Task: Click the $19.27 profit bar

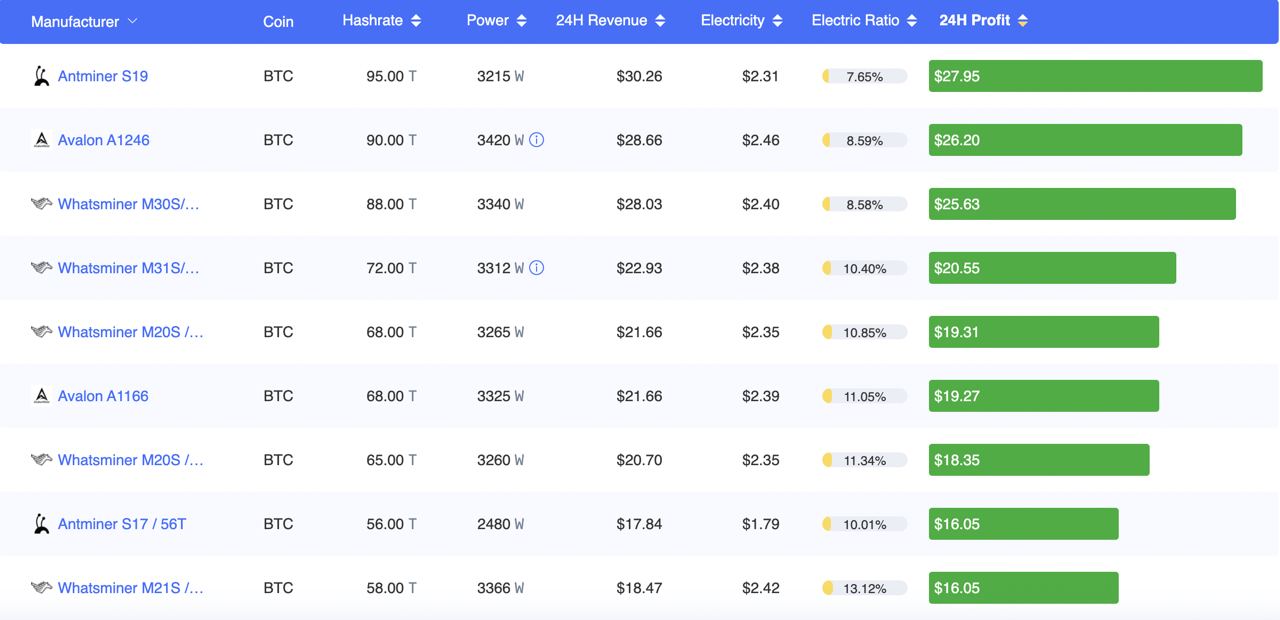Action: [x=1044, y=396]
